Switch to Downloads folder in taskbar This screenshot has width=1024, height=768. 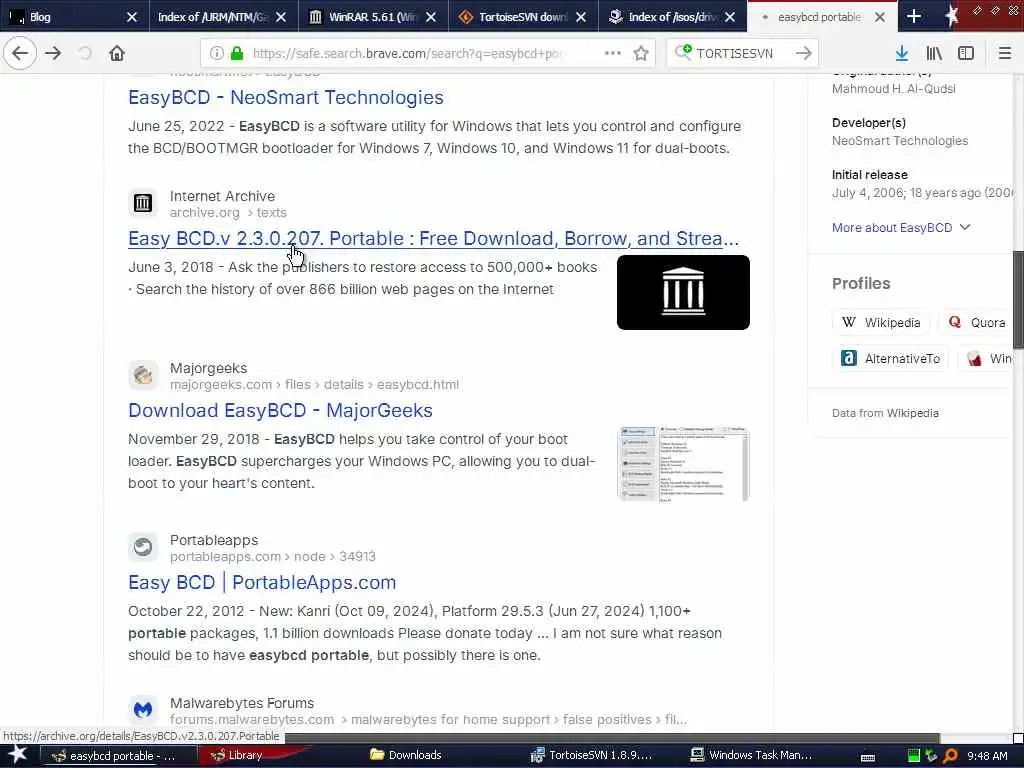[406, 755]
